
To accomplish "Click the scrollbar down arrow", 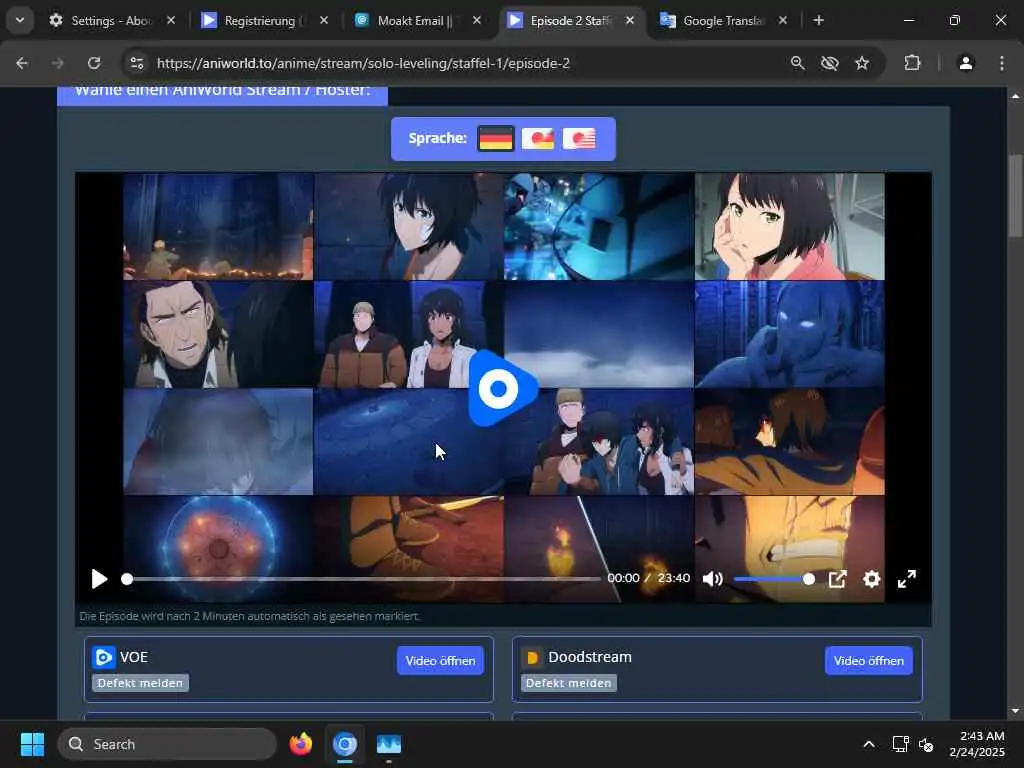I will 1015,711.
